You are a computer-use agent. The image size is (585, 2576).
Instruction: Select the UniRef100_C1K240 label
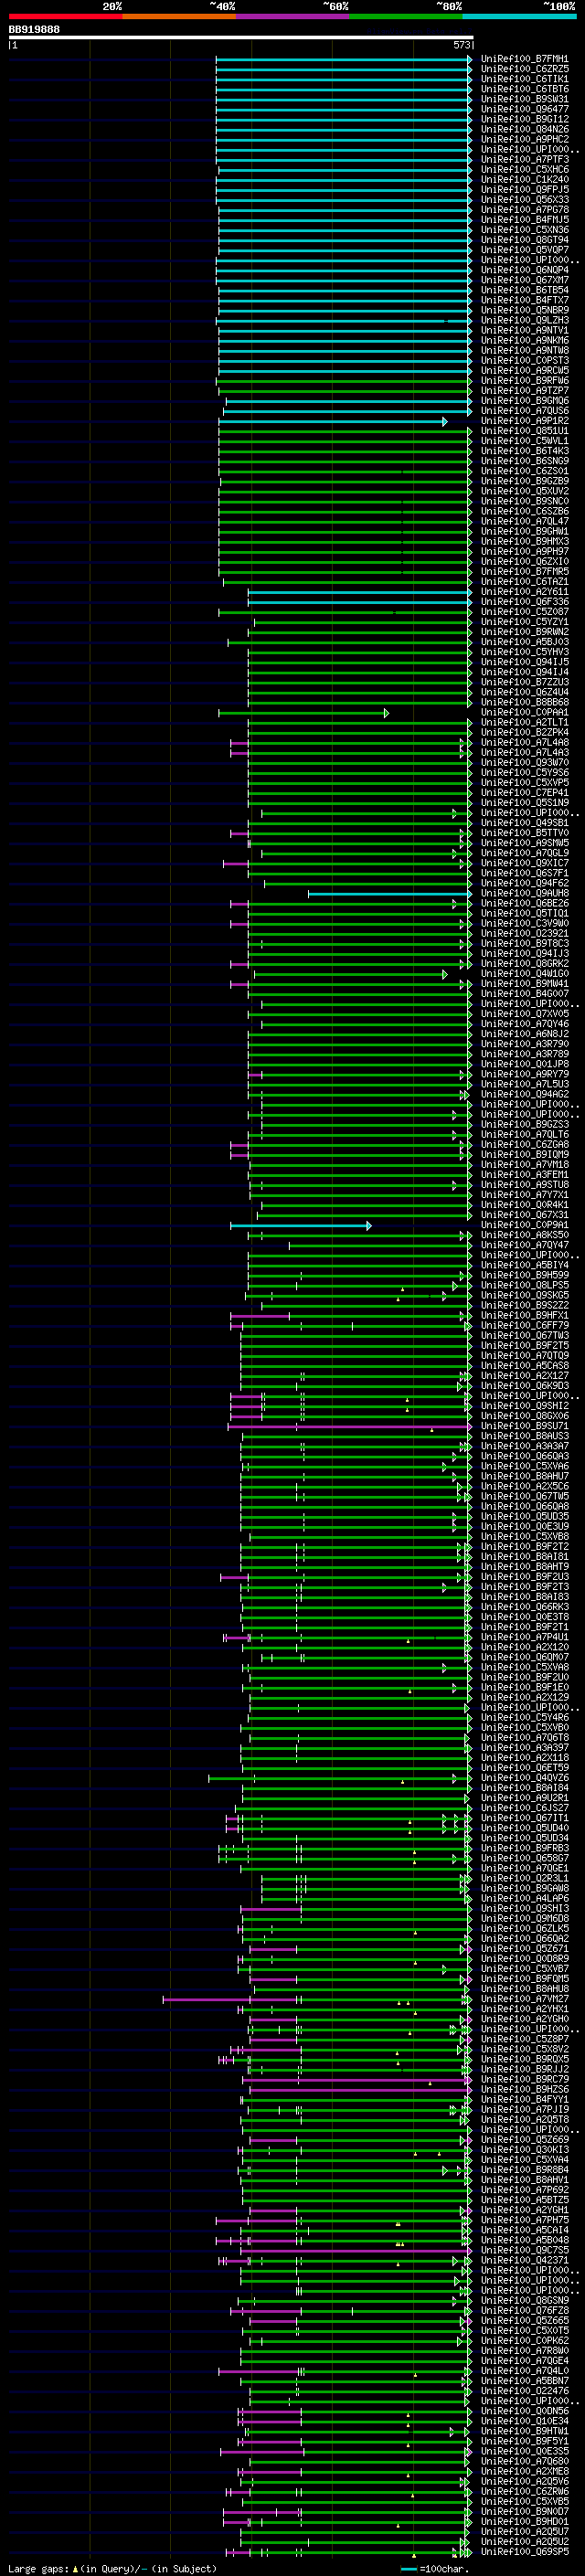tap(524, 179)
